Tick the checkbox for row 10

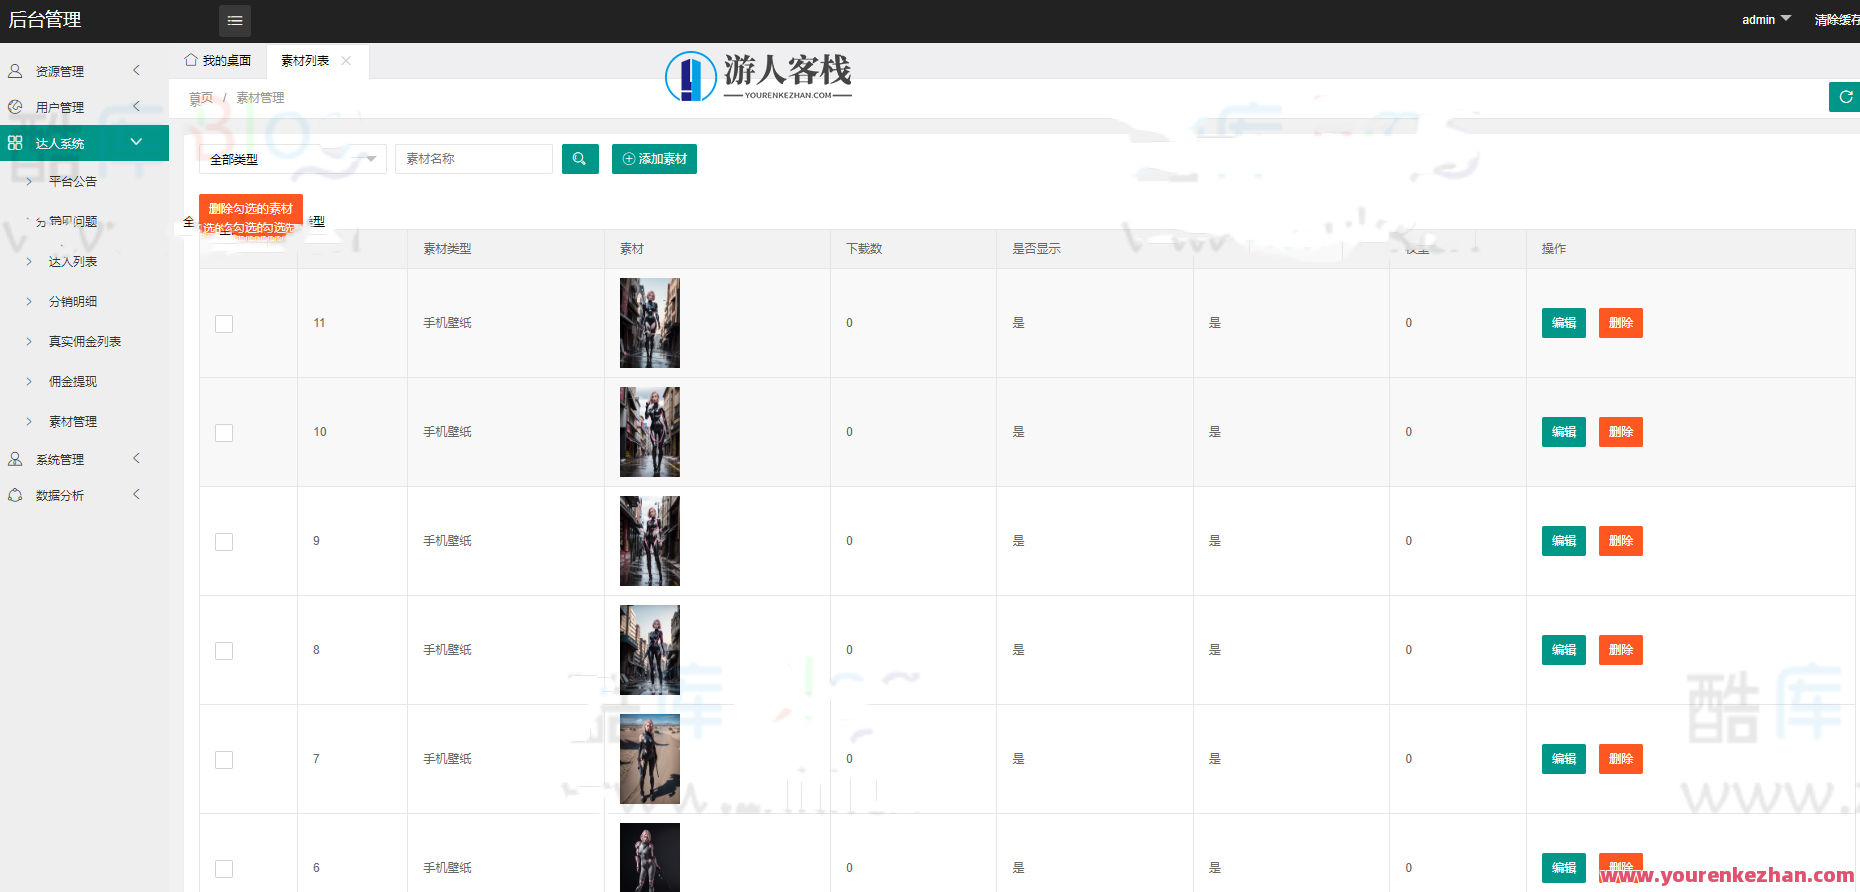pyautogui.click(x=224, y=433)
